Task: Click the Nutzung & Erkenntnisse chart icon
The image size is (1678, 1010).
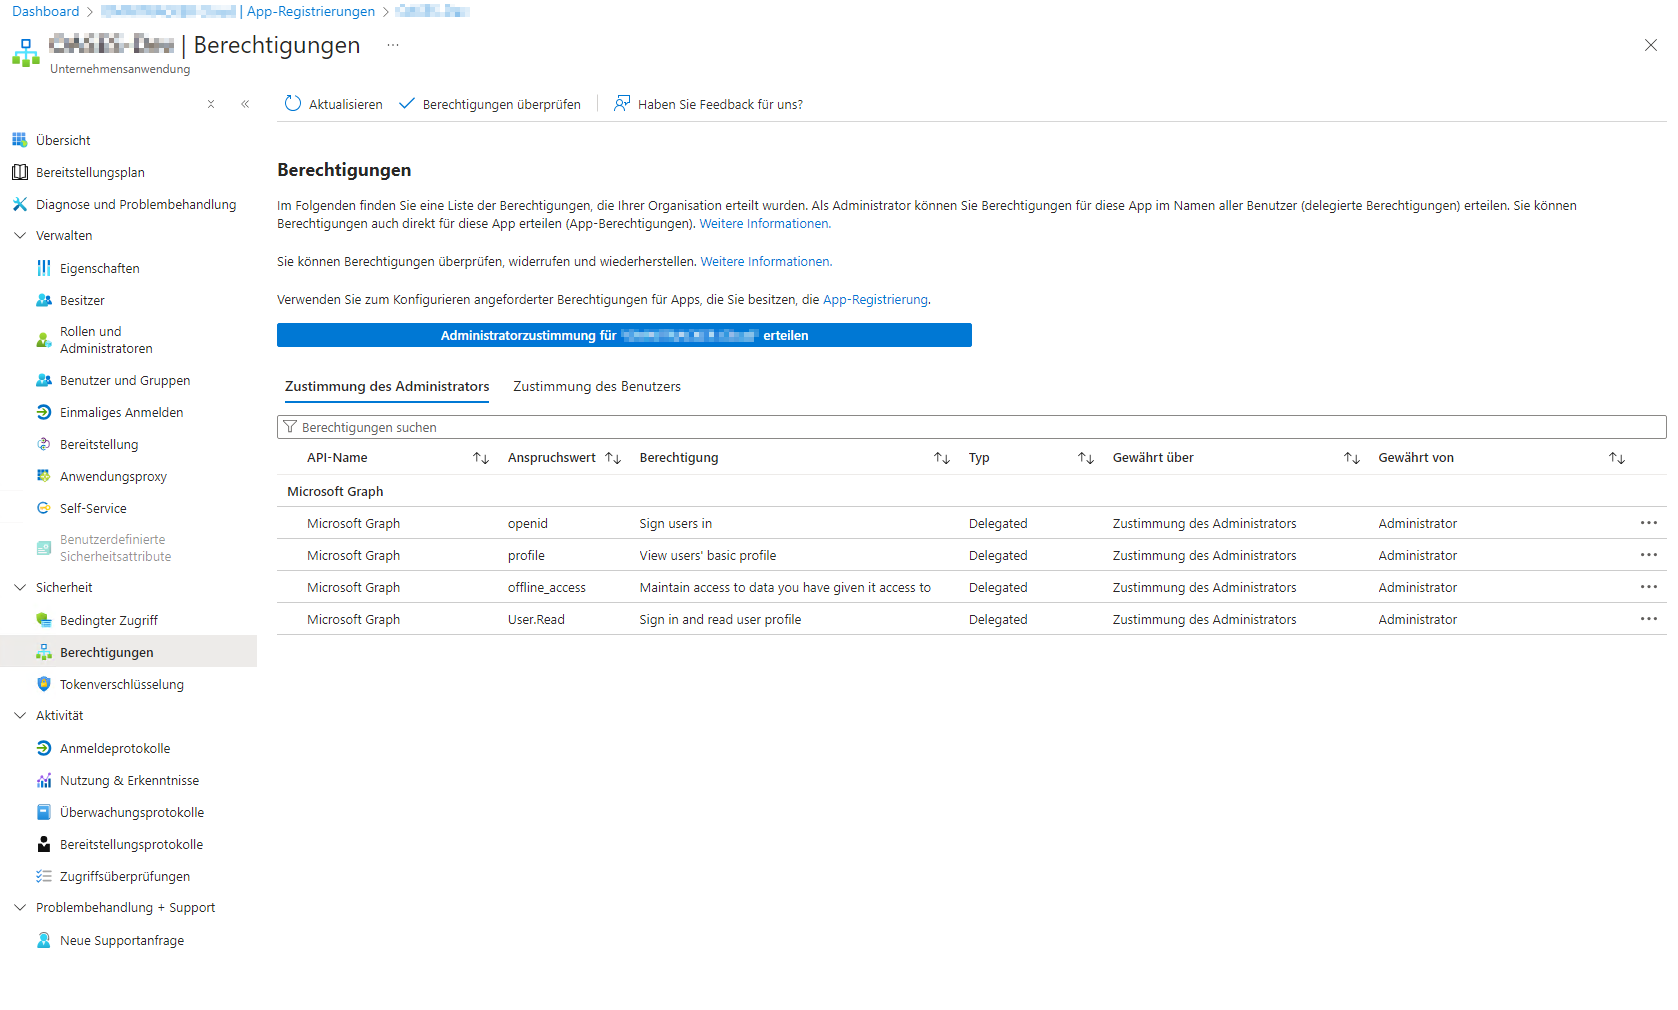Action: 44,780
